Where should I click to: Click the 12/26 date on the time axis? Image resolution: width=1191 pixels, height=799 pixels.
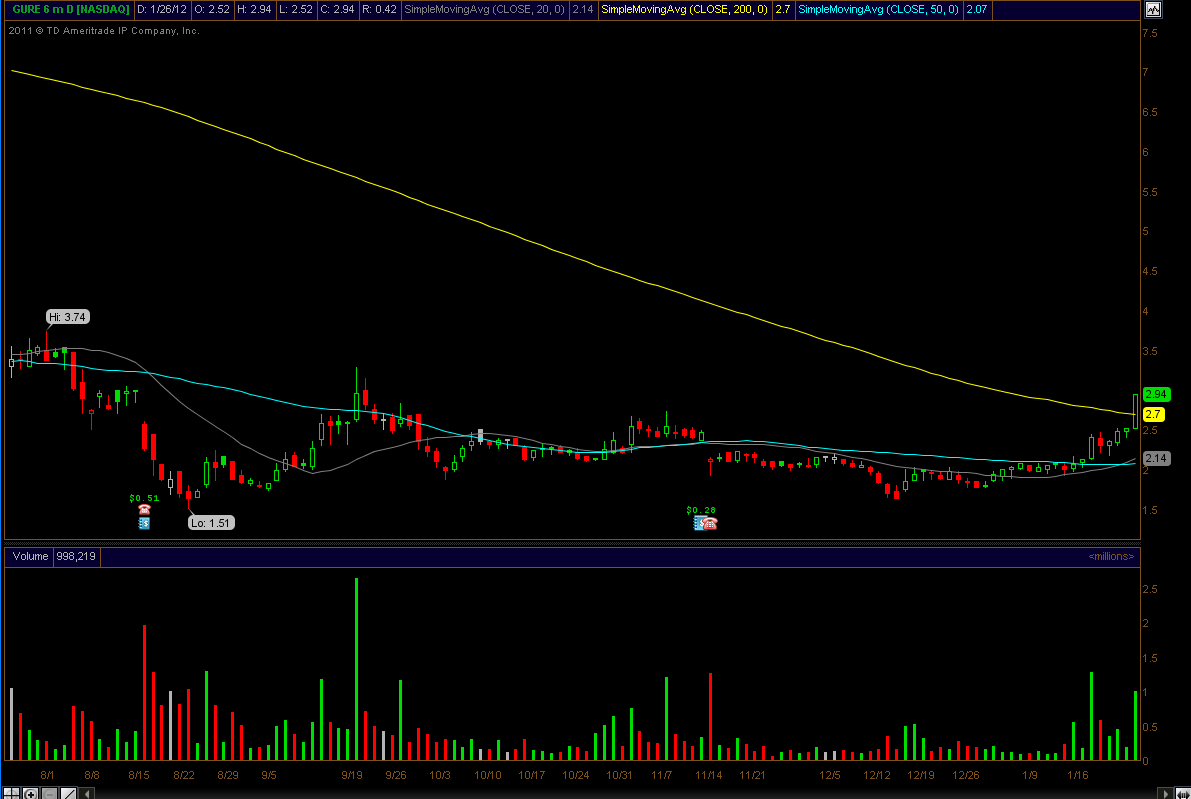[965, 775]
